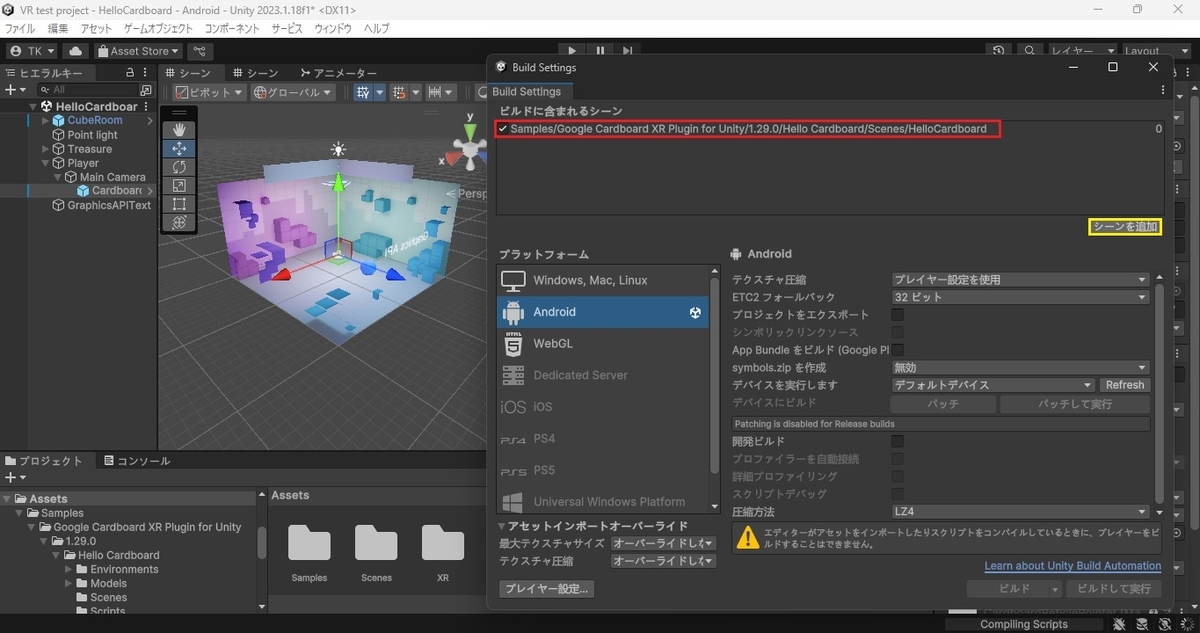Toggle the HelloCardboard scene checkbox
1200x633 pixels.
(502, 129)
